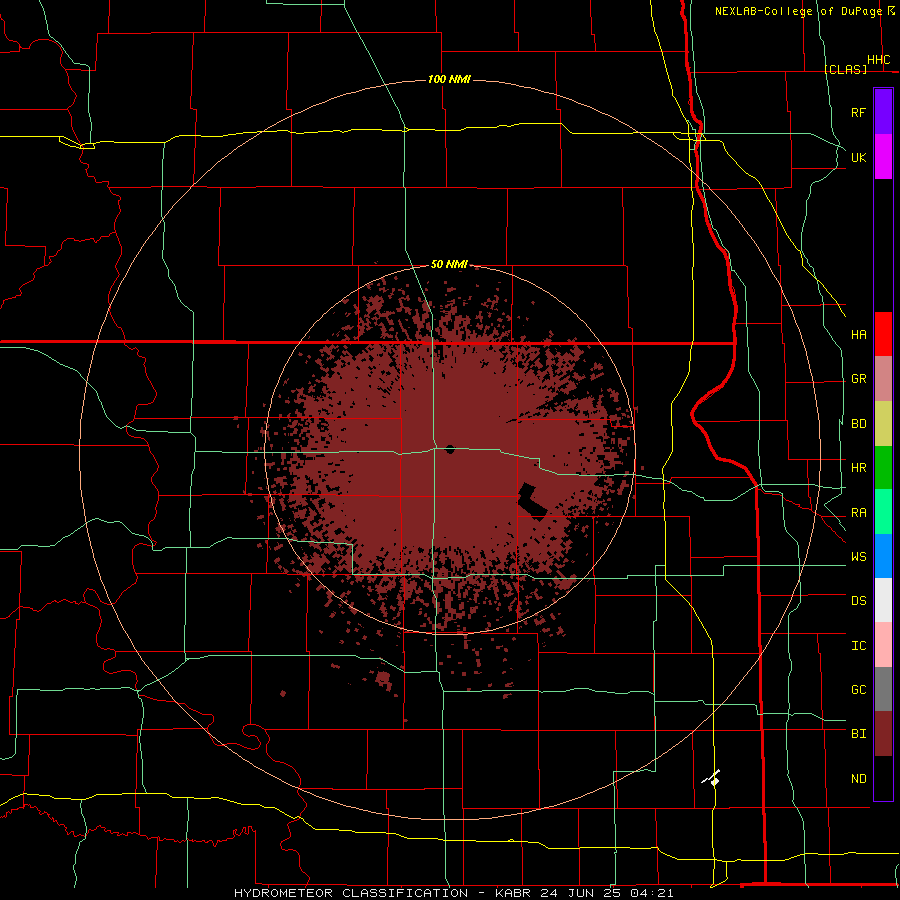Click the HHC product code label
The image size is (900, 900).
click(878, 60)
